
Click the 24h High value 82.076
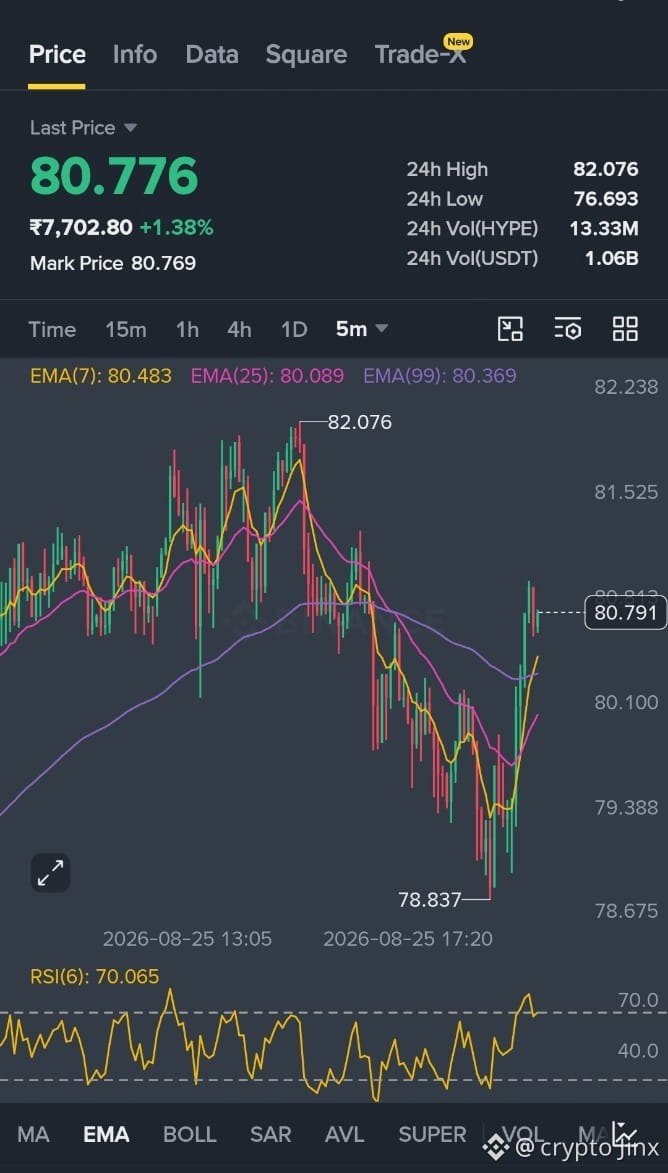pos(606,169)
